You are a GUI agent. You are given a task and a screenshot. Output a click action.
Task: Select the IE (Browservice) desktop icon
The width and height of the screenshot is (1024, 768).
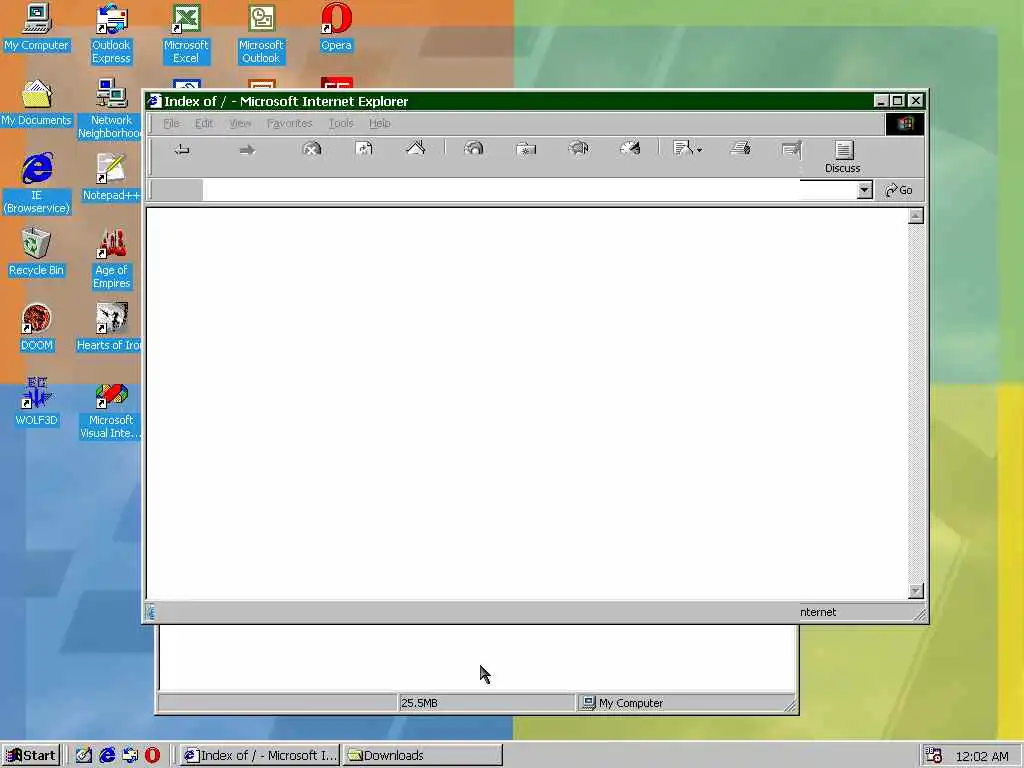37,184
